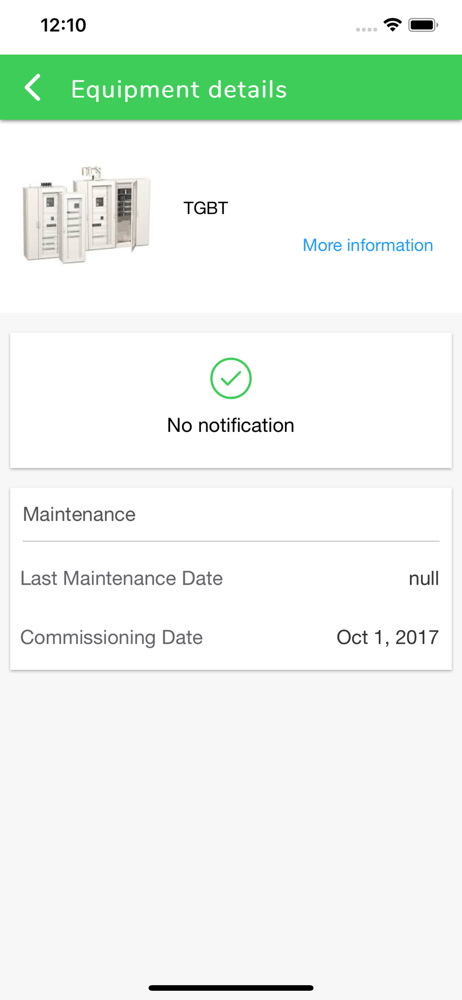Tap the home indicator bar

click(231, 988)
